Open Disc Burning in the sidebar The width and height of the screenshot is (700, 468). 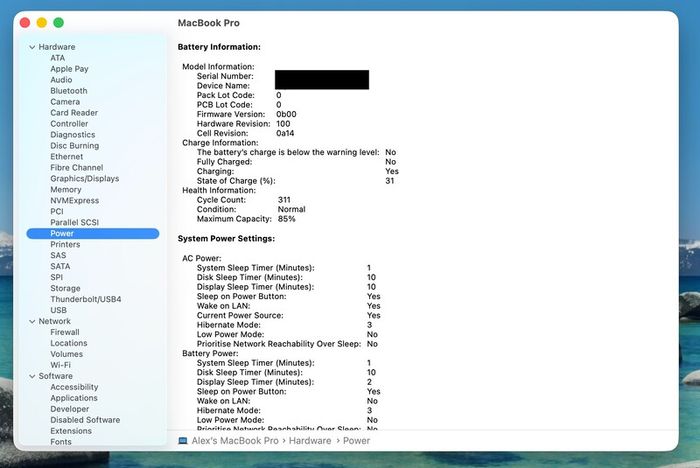tap(75, 146)
